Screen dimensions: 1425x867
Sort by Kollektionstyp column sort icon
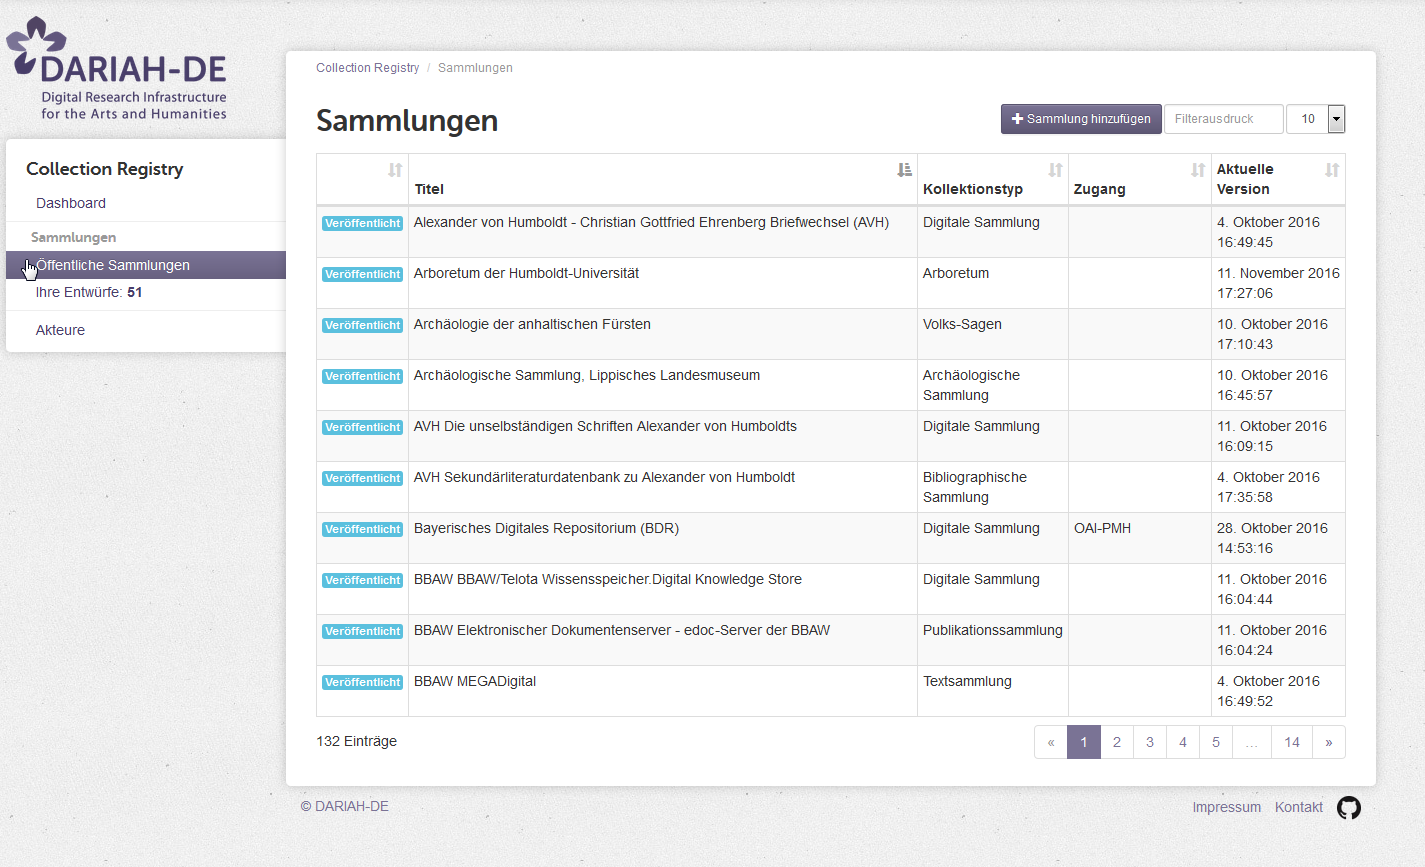tap(1054, 171)
